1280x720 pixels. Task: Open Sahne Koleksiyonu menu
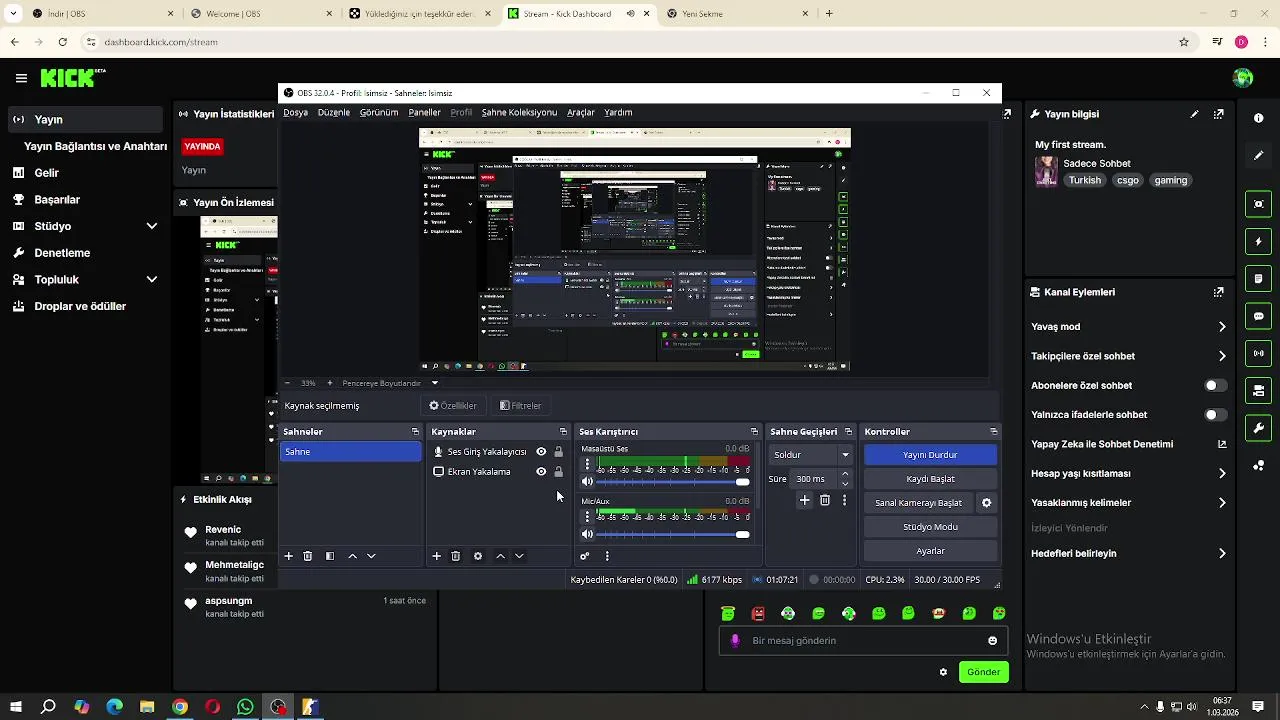click(x=519, y=113)
